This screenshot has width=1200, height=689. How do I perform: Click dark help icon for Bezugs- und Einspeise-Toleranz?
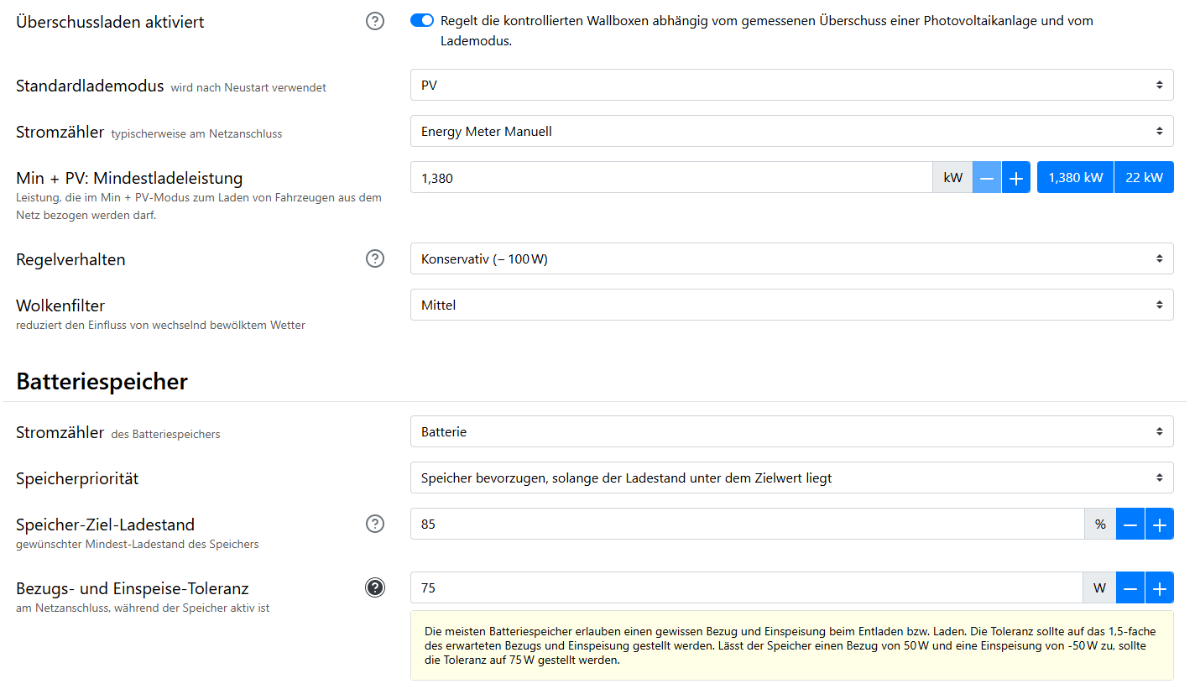tap(375, 588)
